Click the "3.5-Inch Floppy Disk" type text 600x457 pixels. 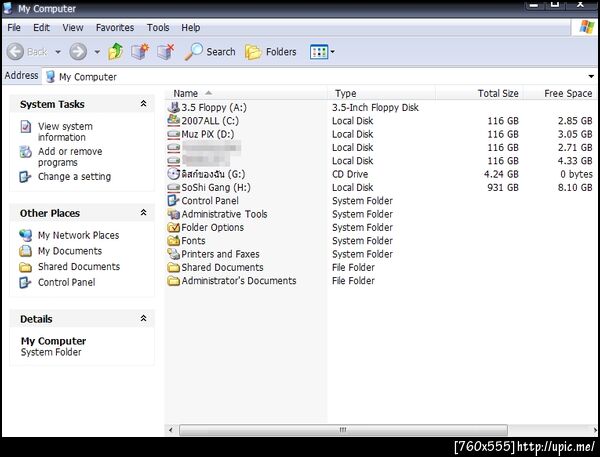pos(375,108)
